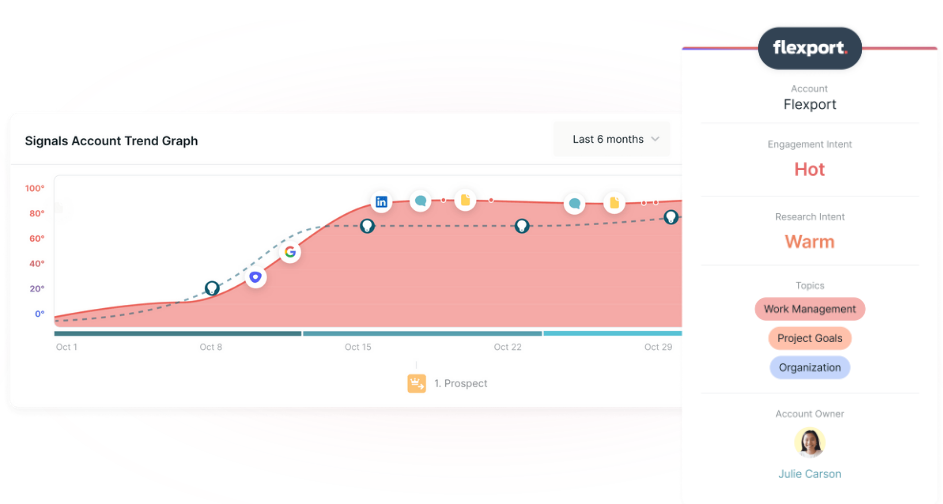Click the first yellow document icon
This screenshot has width=943, height=504.
pos(465,200)
